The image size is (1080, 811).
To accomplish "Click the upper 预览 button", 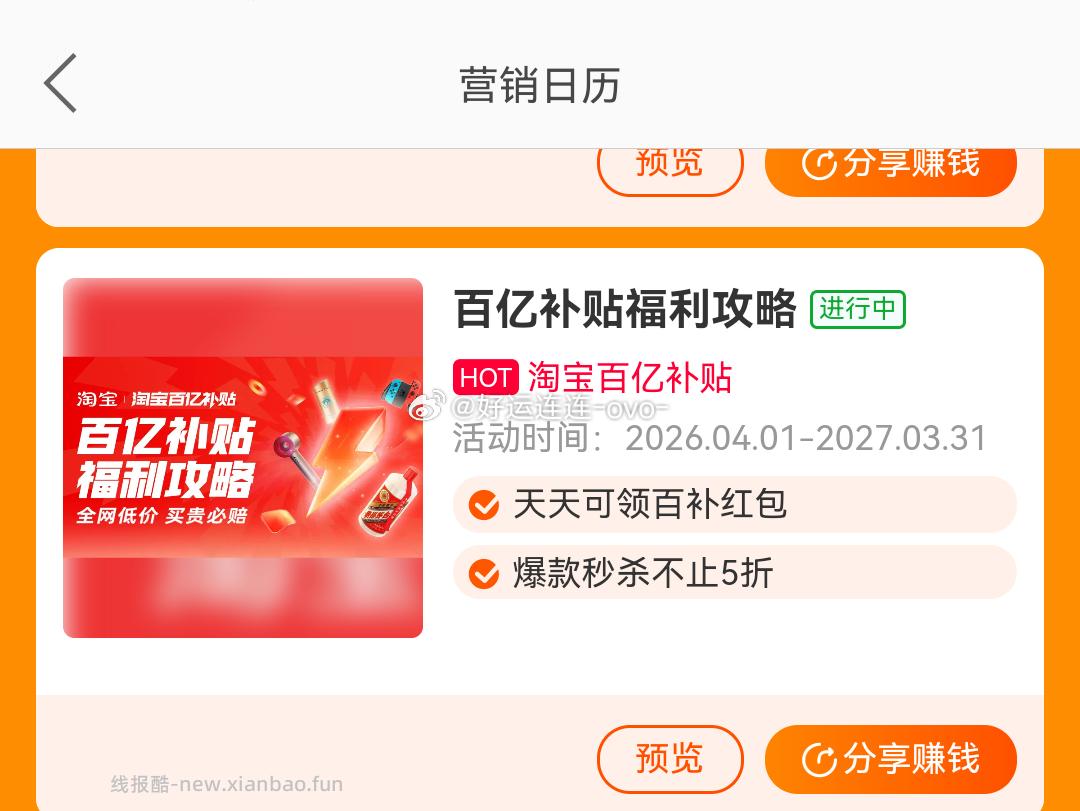I will 670,165.
